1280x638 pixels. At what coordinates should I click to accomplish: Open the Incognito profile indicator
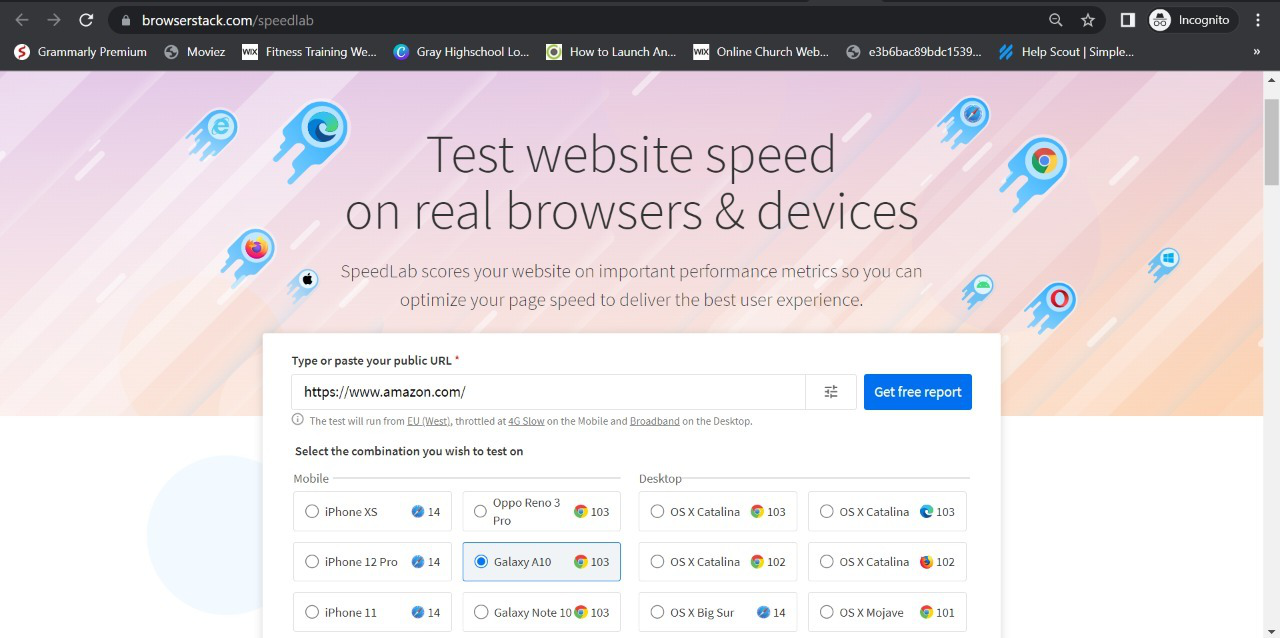[1191, 20]
